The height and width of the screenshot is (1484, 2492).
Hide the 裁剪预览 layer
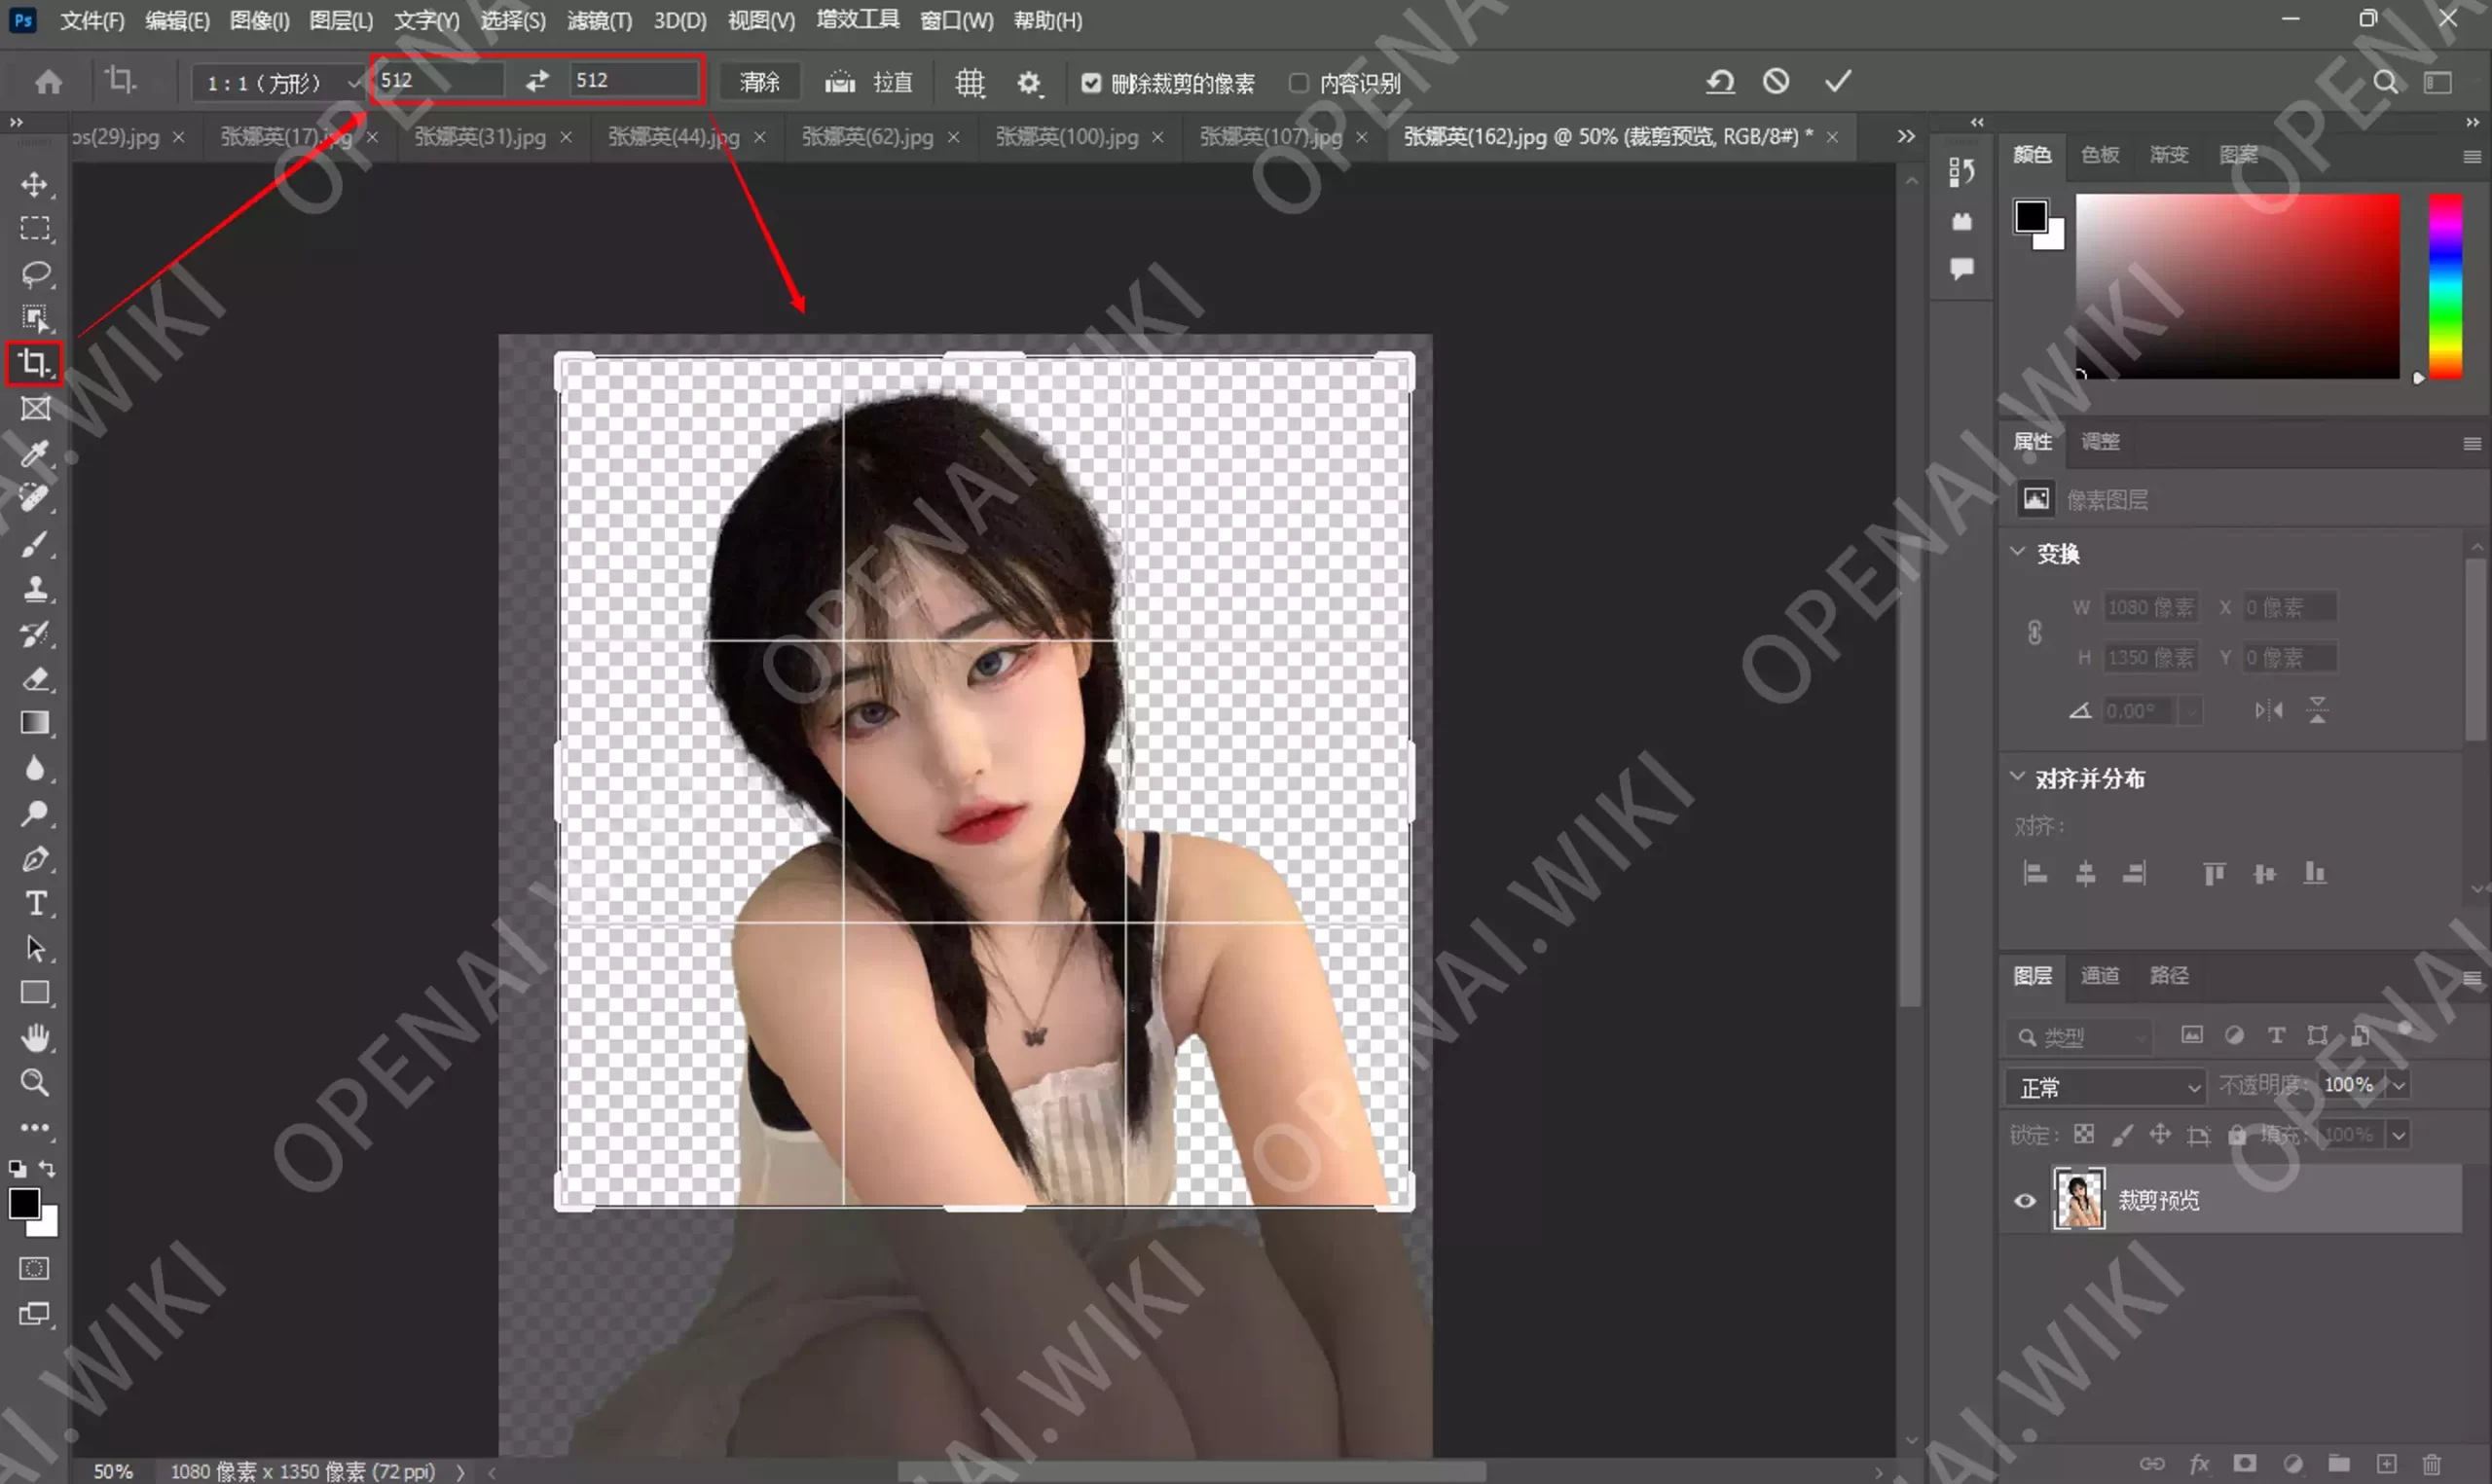pos(2025,1201)
